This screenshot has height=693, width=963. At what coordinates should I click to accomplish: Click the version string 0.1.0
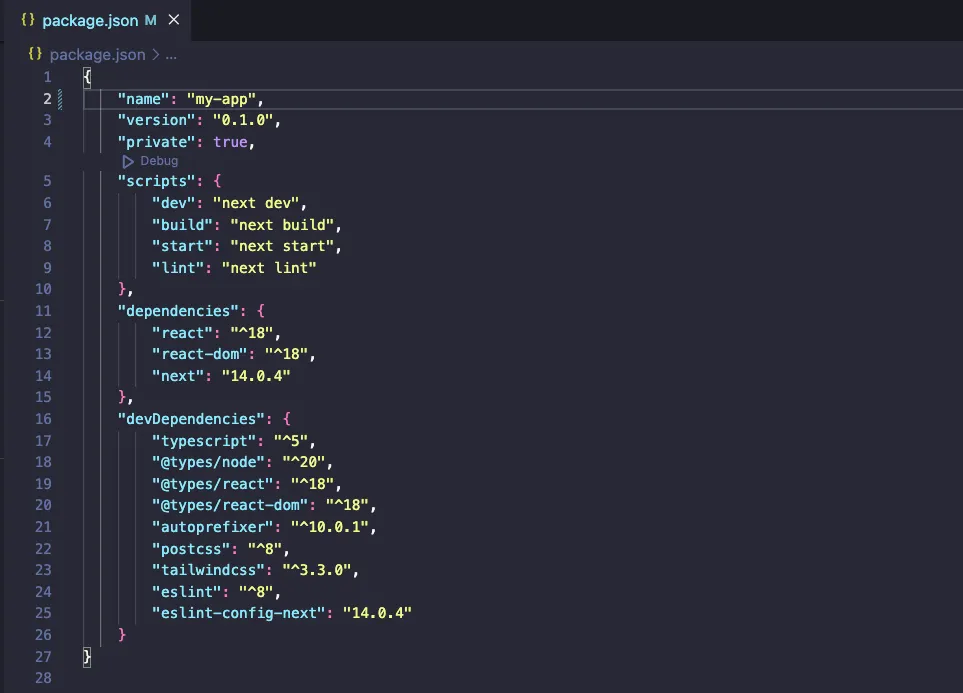point(242,119)
